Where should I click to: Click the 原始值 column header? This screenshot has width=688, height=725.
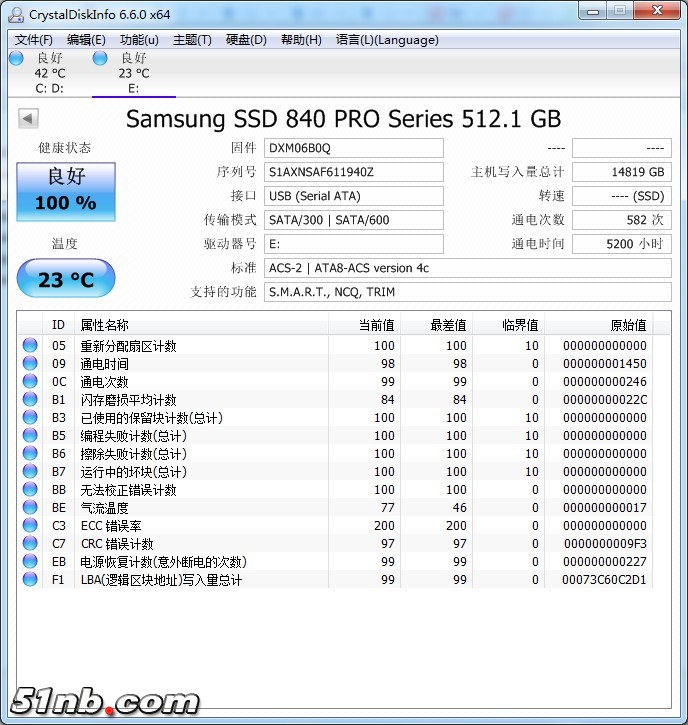click(598, 325)
